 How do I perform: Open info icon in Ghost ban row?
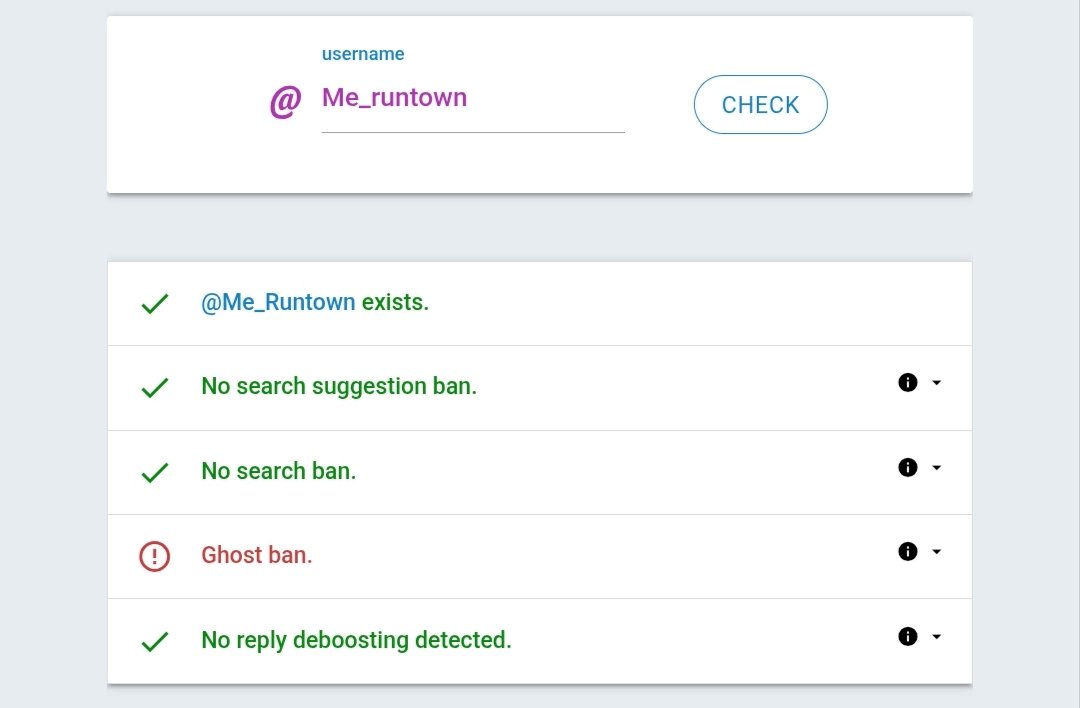click(x=908, y=552)
